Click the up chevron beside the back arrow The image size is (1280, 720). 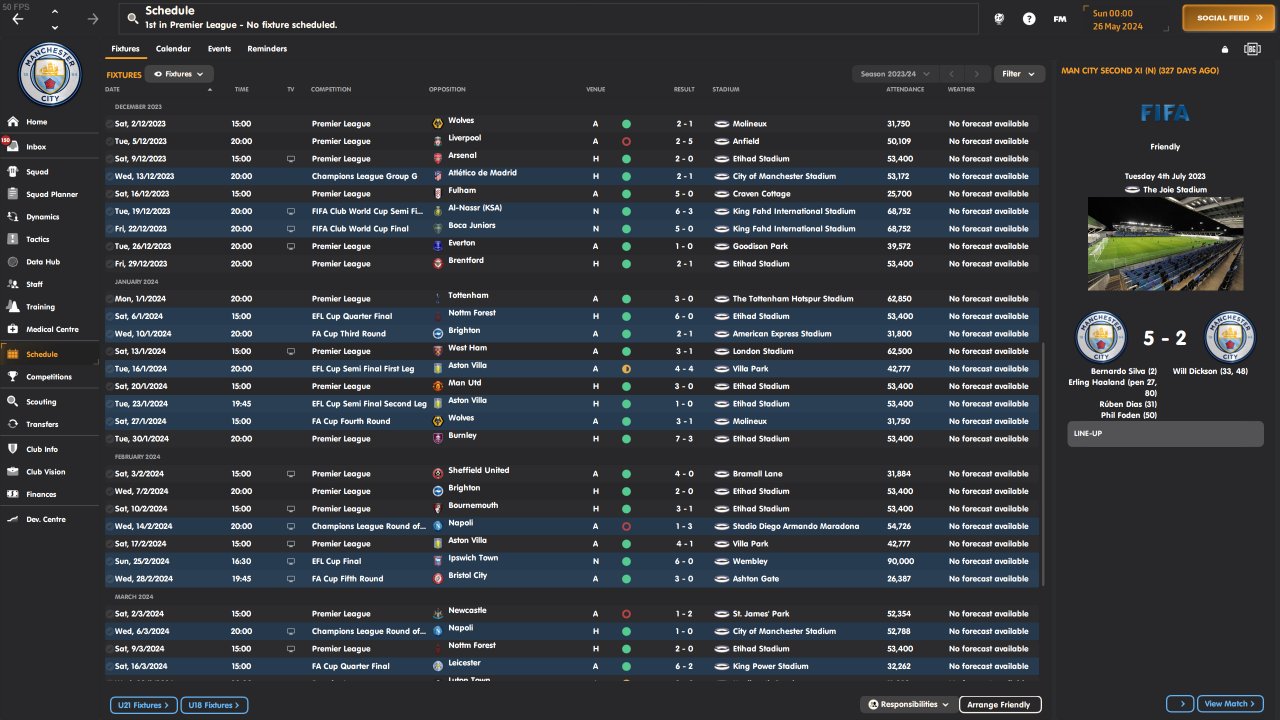(x=54, y=12)
